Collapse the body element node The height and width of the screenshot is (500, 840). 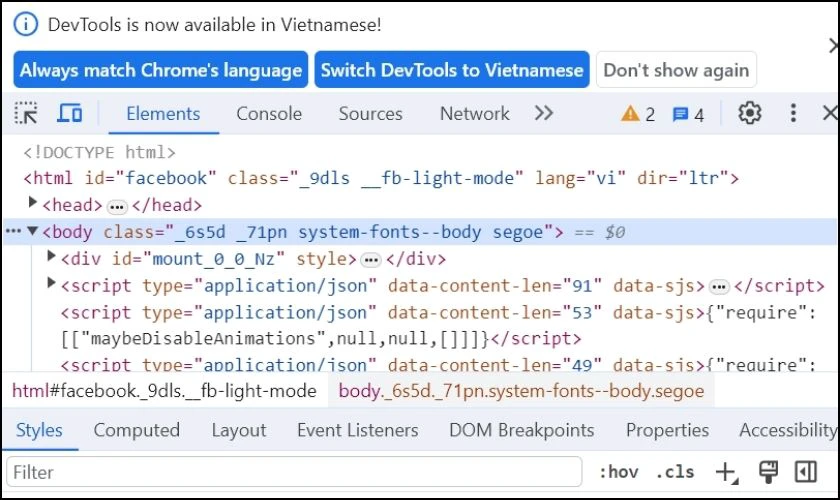tap(32, 231)
